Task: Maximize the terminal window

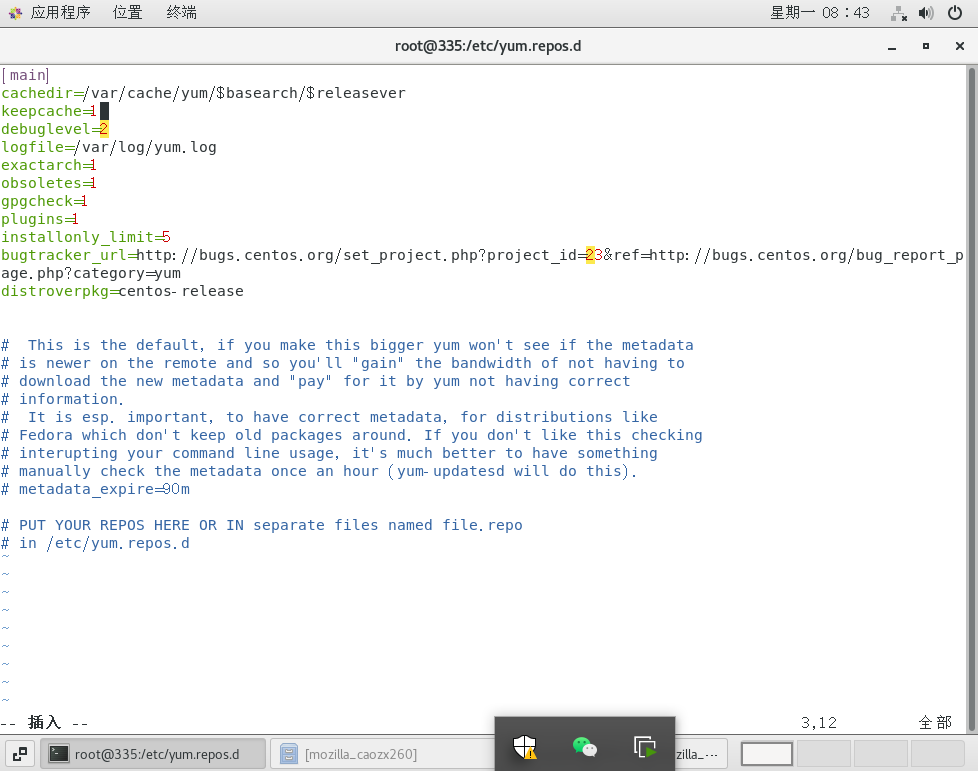Action: [x=926, y=46]
